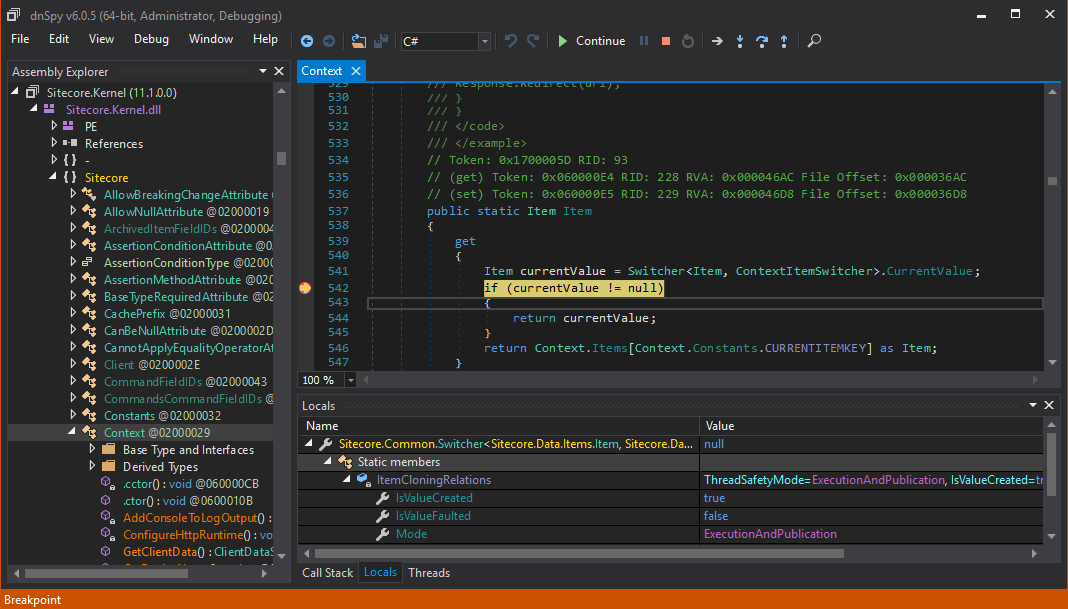
Task: Select the AddConsoleToLogOutput() method
Action: (x=197, y=518)
